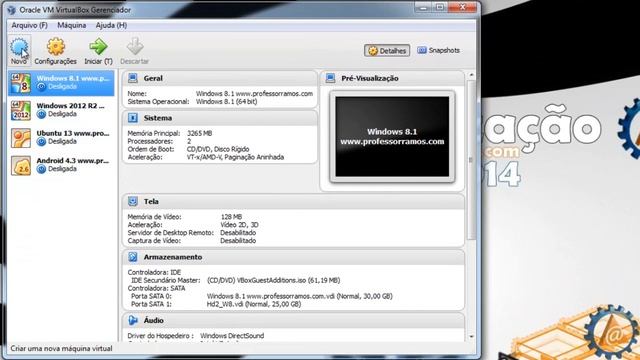Open the Armazenamento settings header link
The width and height of the screenshot is (640, 360).
coord(173,257)
